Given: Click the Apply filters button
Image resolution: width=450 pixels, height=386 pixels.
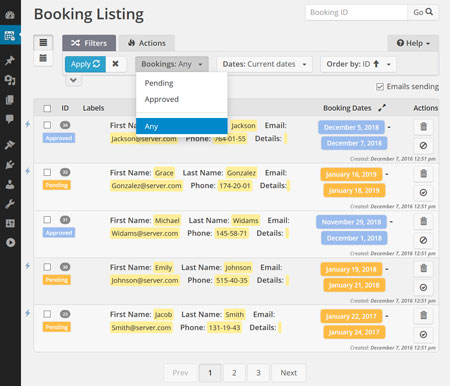Looking at the screenshot, I should tap(85, 64).
